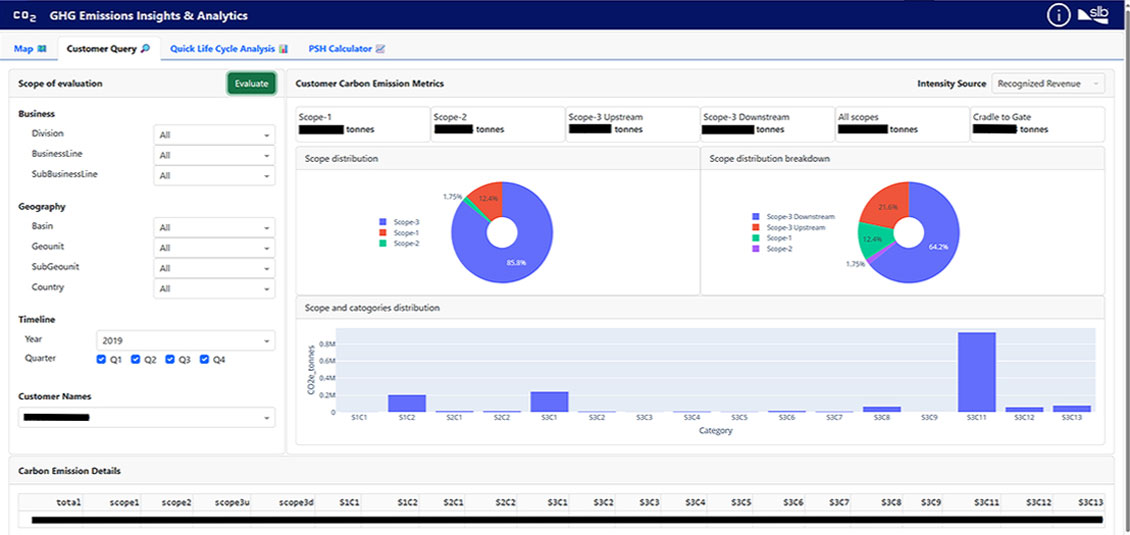This screenshot has width=1130, height=535.
Task: Click the S3C8 bar in the chart
Action: point(881,409)
